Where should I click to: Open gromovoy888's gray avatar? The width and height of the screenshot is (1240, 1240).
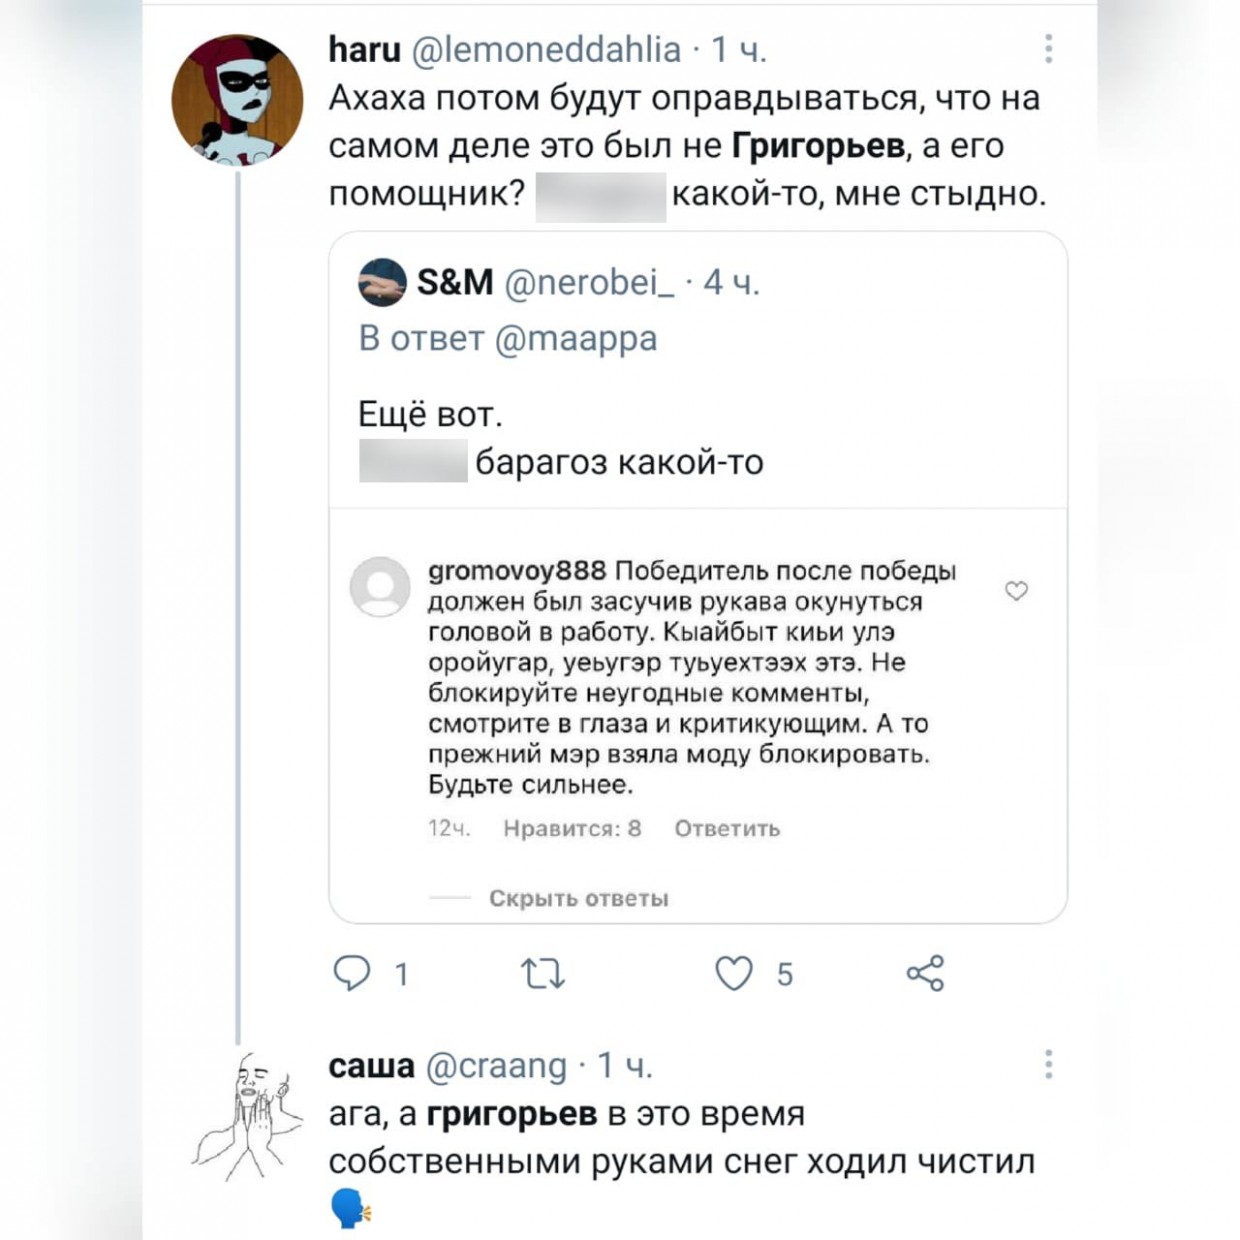point(380,587)
